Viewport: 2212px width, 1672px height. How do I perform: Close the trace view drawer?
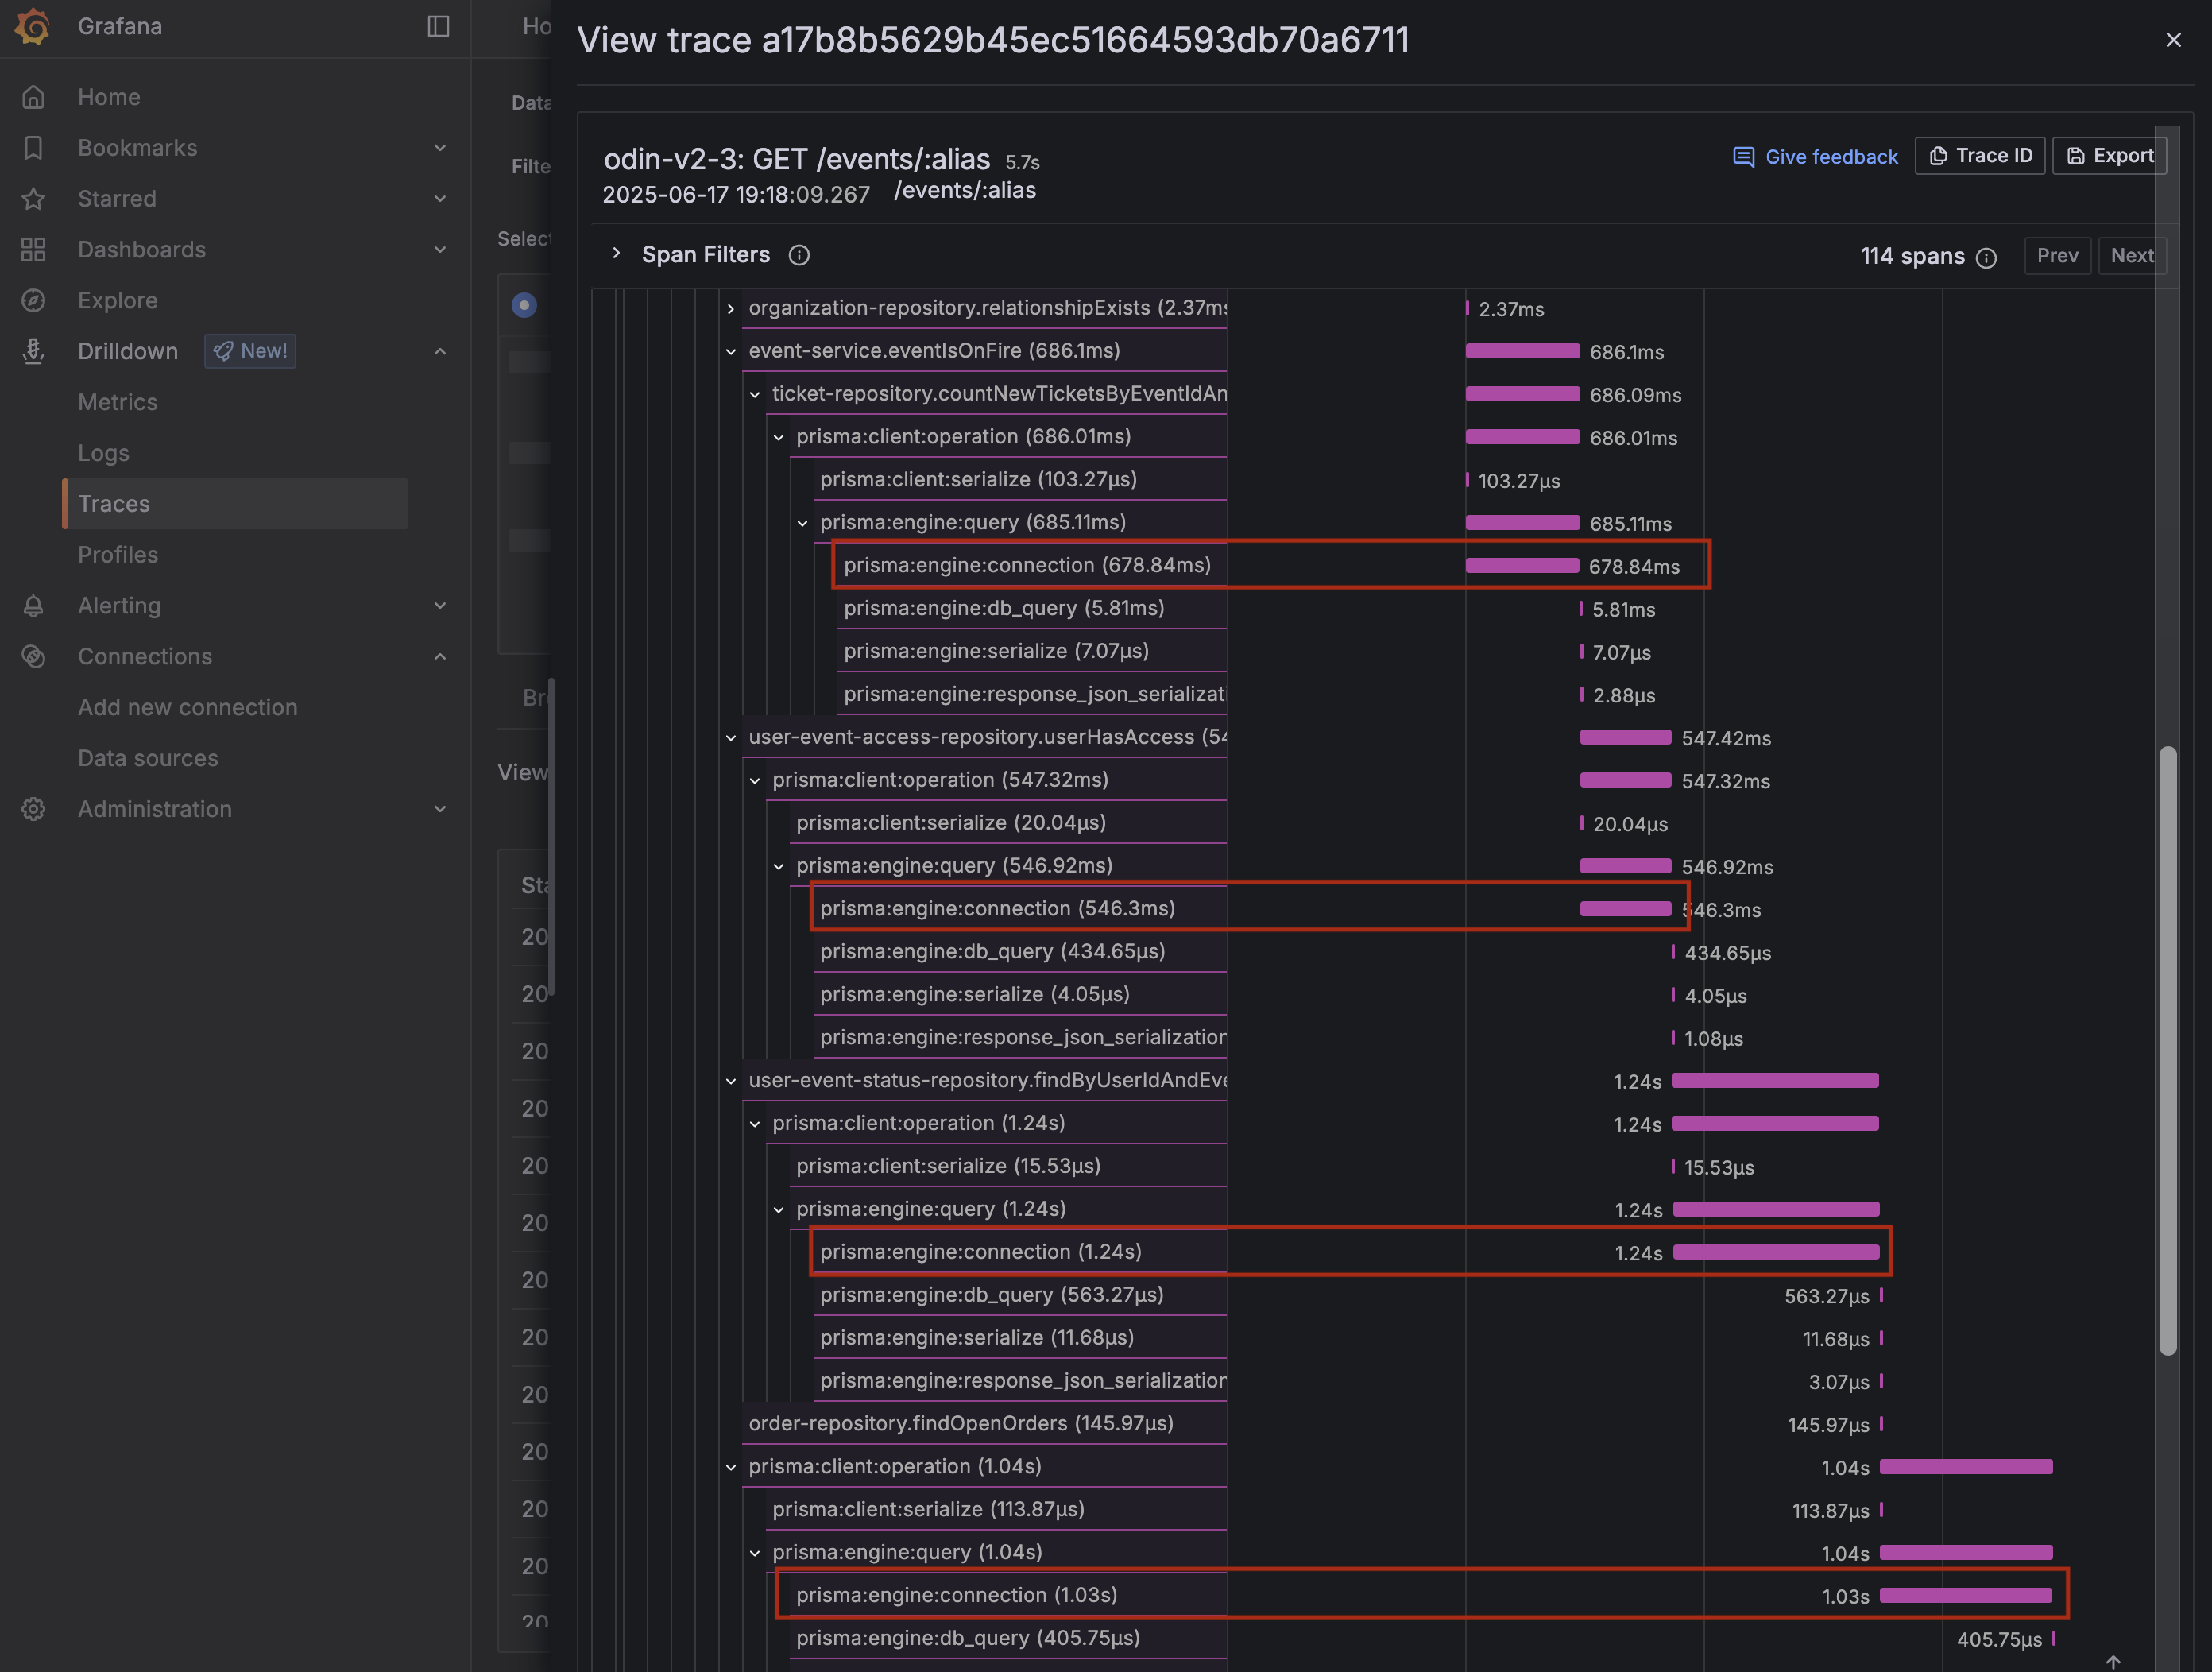pyautogui.click(x=2173, y=40)
